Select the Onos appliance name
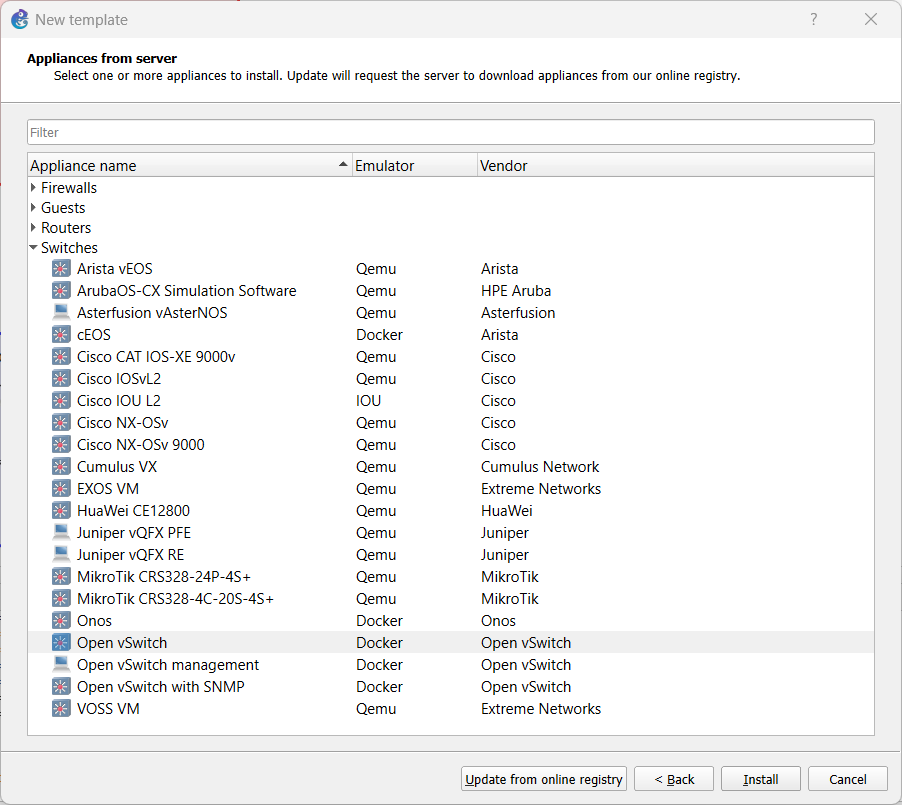The image size is (902, 805). [x=94, y=621]
